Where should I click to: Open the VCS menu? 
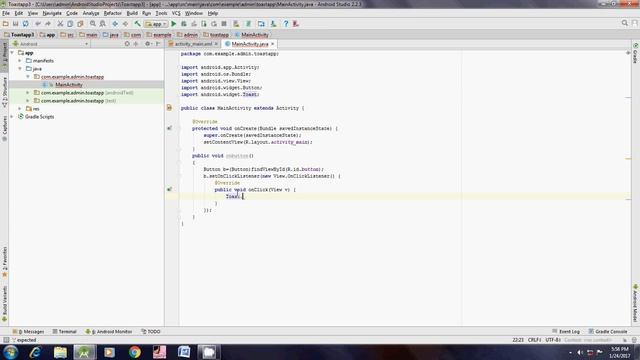click(x=176, y=13)
